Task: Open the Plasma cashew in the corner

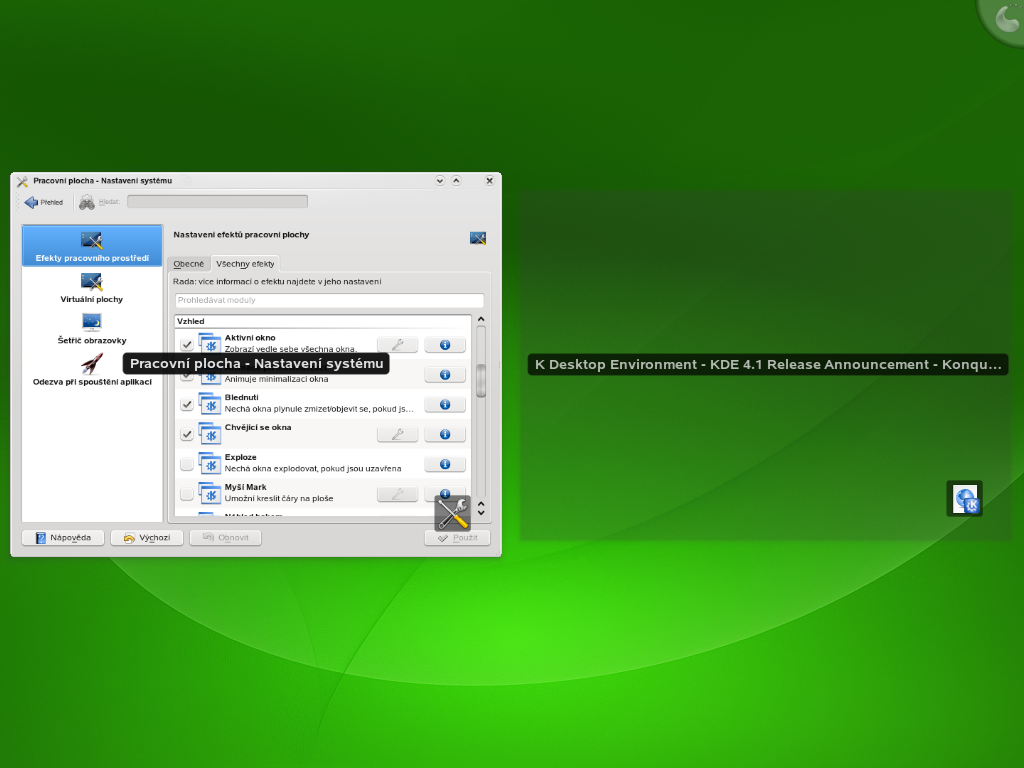Action: 1006,18
